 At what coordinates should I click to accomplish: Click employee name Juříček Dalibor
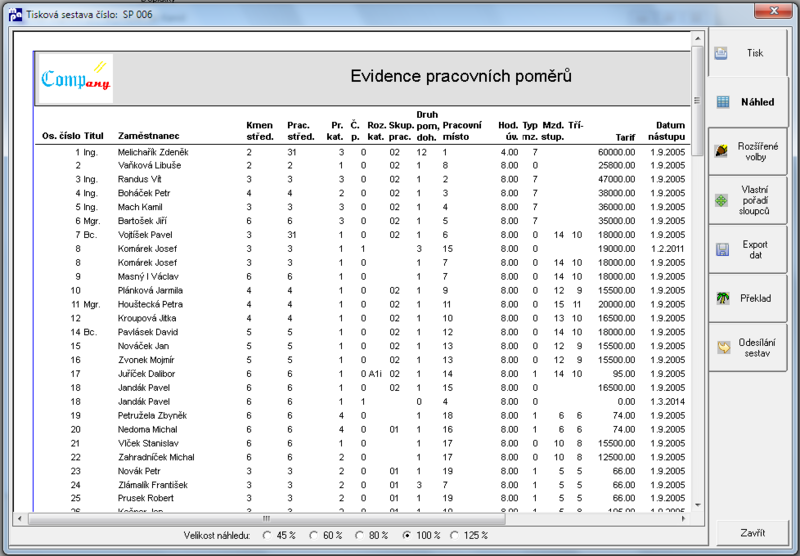click(146, 373)
